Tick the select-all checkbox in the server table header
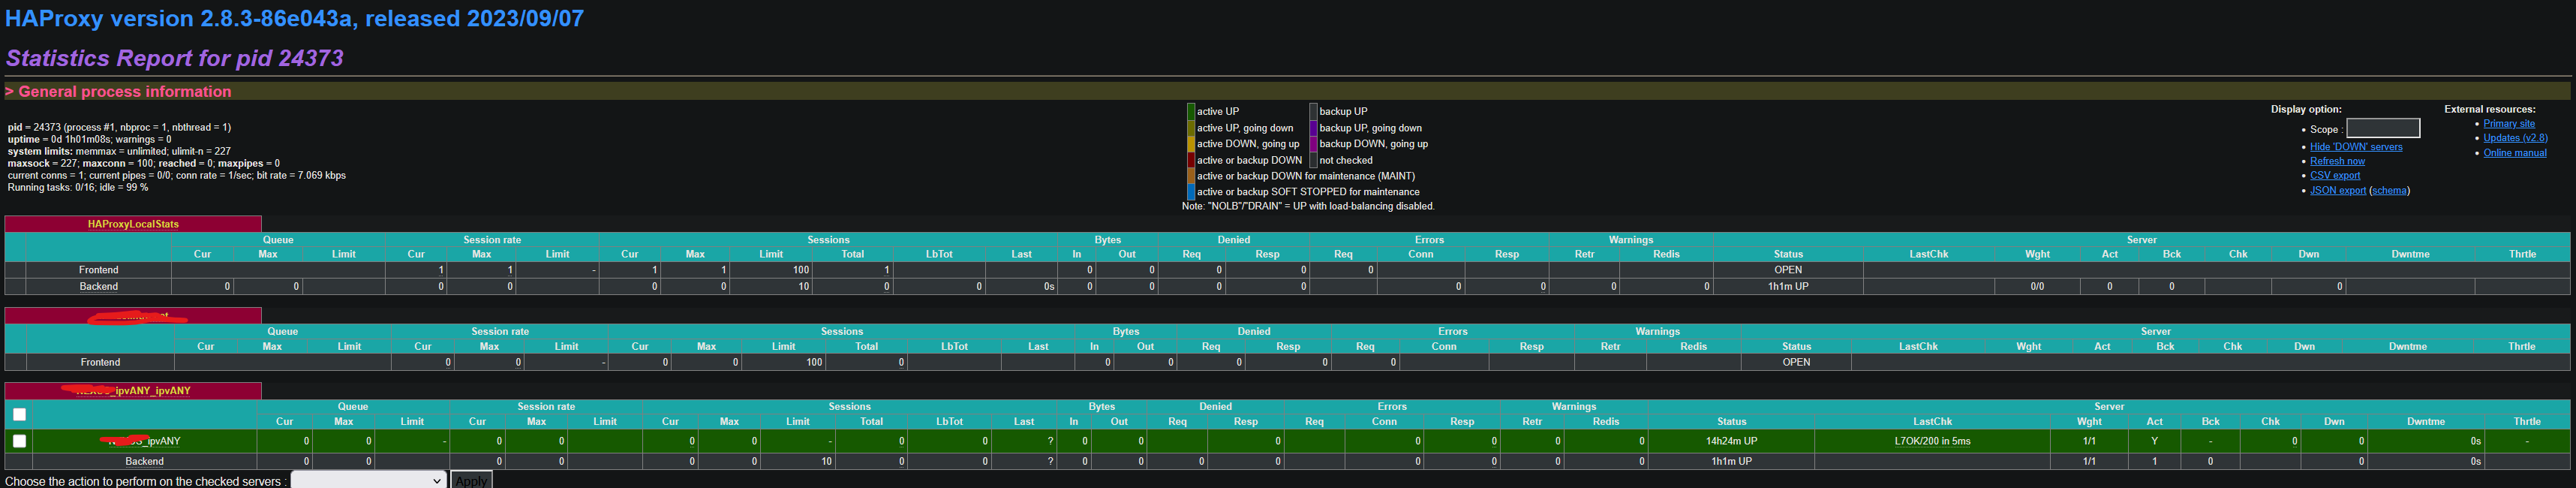The width and height of the screenshot is (2576, 488). point(19,414)
